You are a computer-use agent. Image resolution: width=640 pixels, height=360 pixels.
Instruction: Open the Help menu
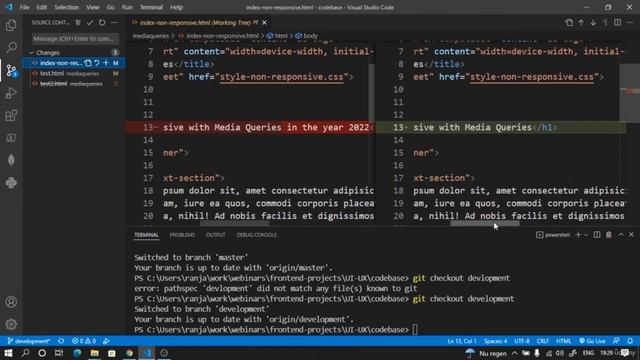click(x=176, y=7)
